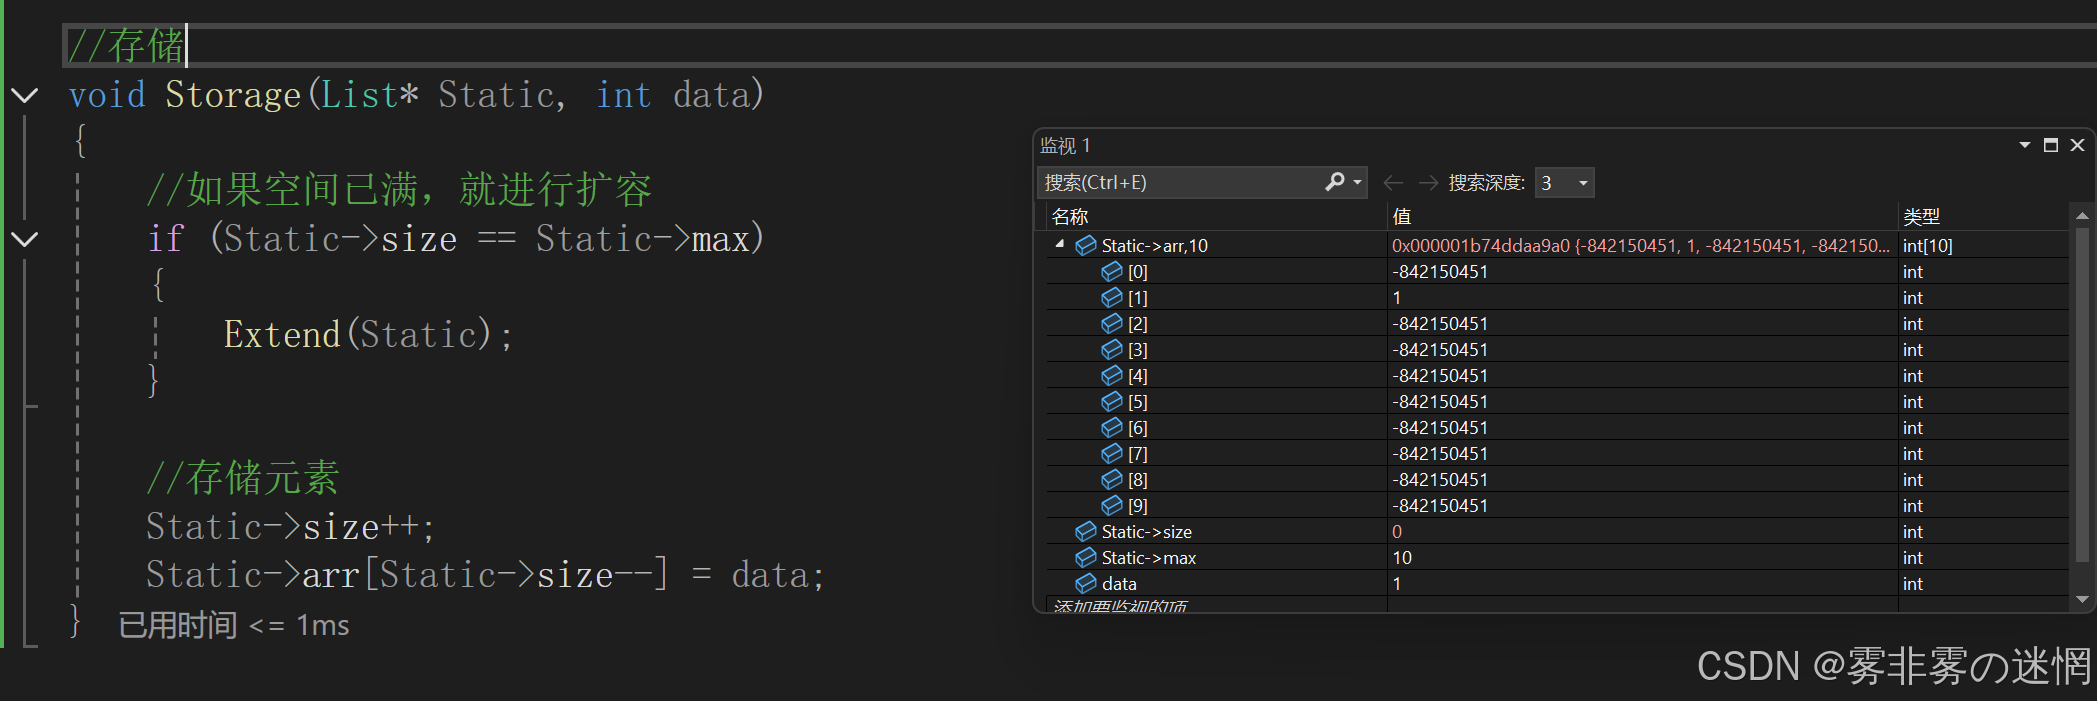Click the 值 column header
The height and width of the screenshot is (701, 2097).
coord(1402,217)
